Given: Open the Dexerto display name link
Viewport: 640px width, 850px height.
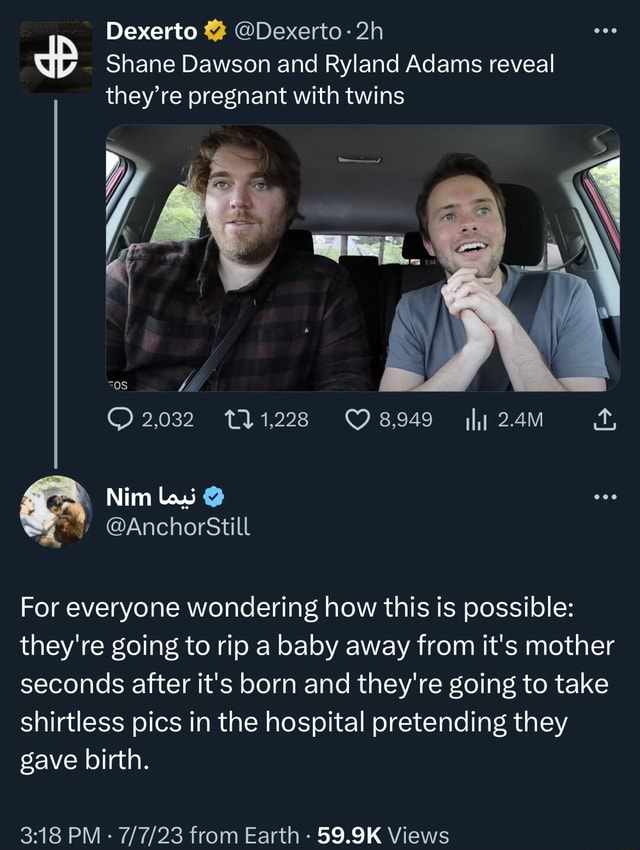Looking at the screenshot, I should [151, 32].
